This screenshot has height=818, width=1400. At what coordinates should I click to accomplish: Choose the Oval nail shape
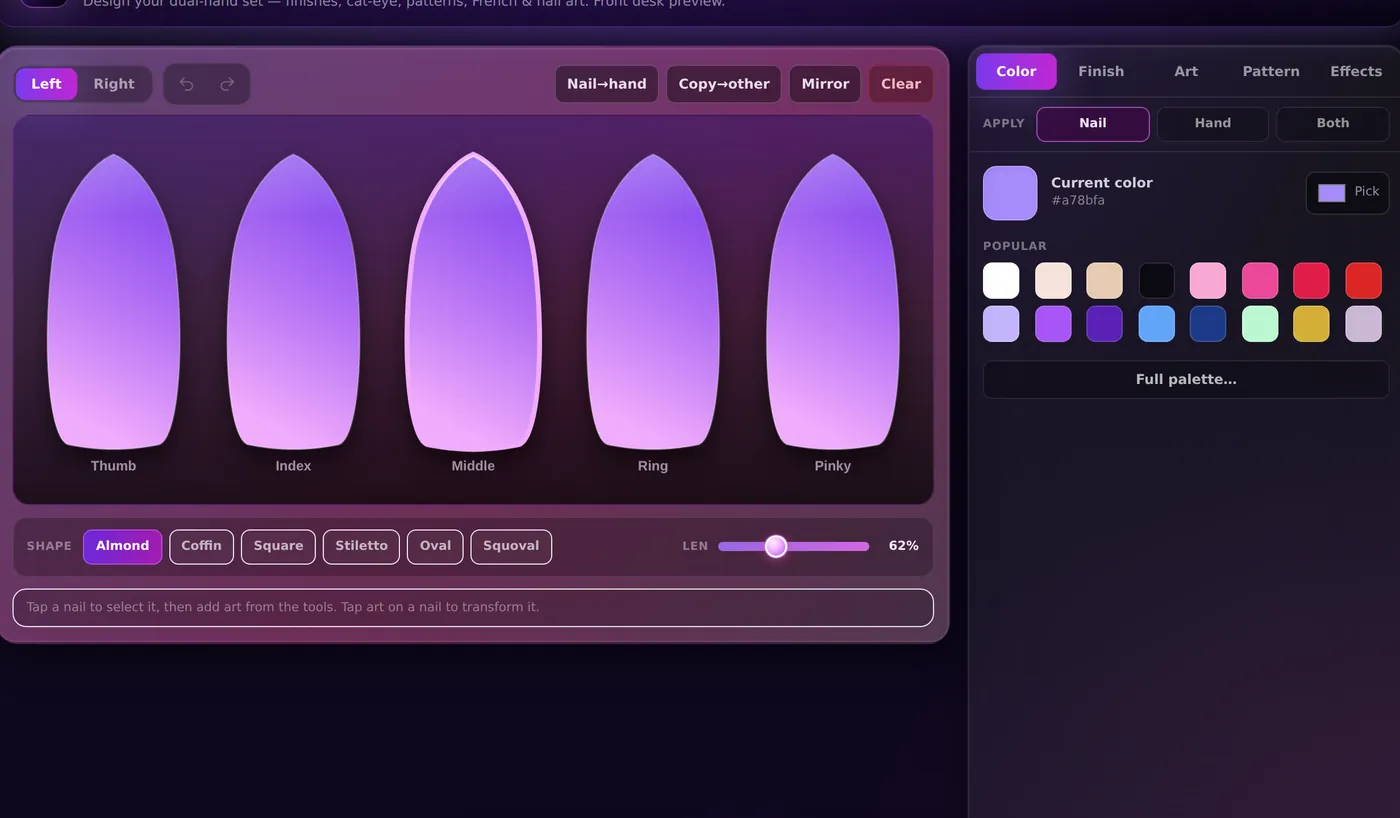click(435, 547)
